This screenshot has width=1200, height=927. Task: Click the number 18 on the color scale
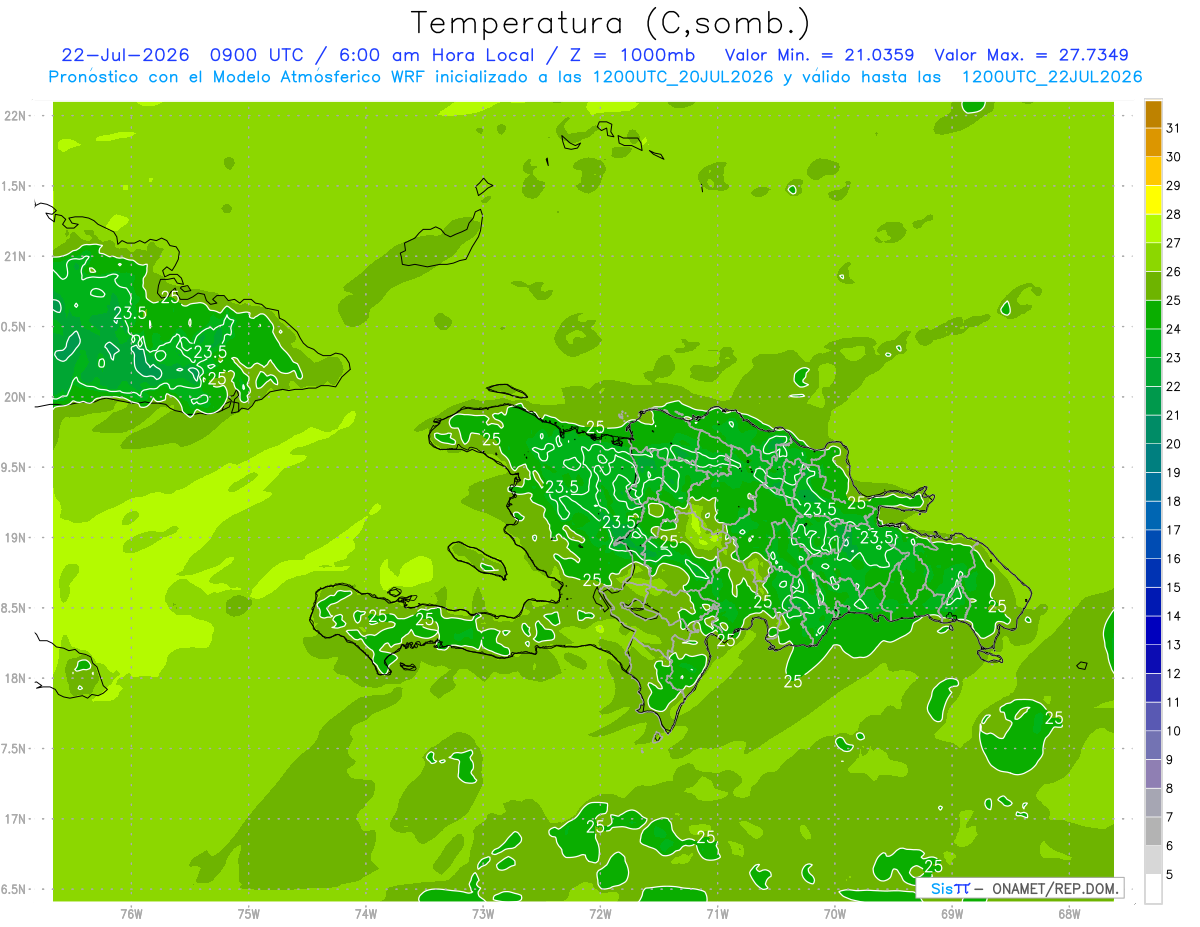(x=1174, y=501)
